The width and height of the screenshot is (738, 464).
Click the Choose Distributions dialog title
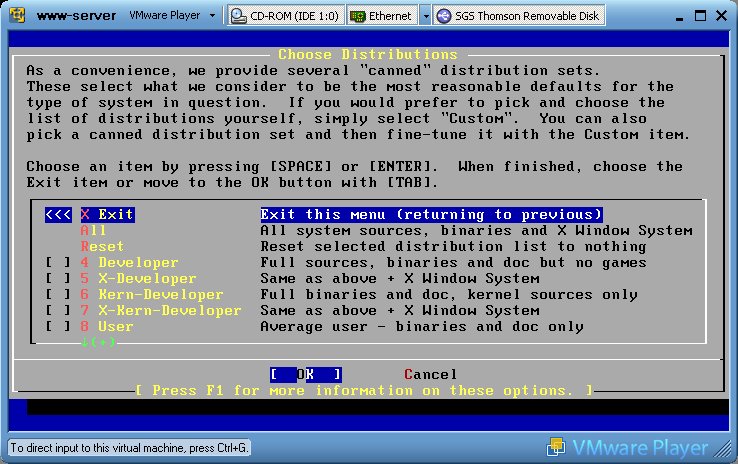[x=368, y=55]
